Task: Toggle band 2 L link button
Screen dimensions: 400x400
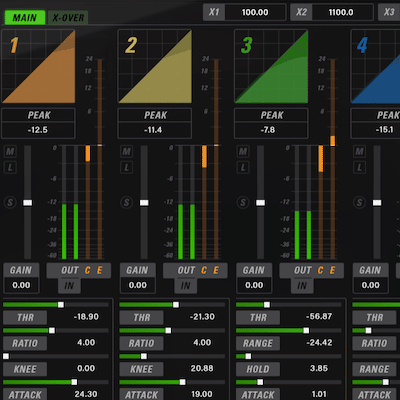Action: tap(126, 167)
